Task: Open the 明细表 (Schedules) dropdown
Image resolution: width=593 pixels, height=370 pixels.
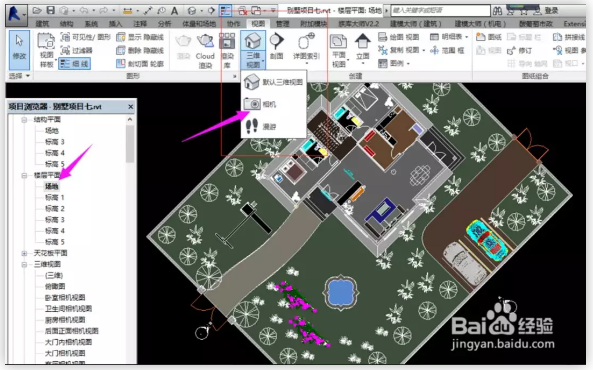Action: tap(467, 37)
